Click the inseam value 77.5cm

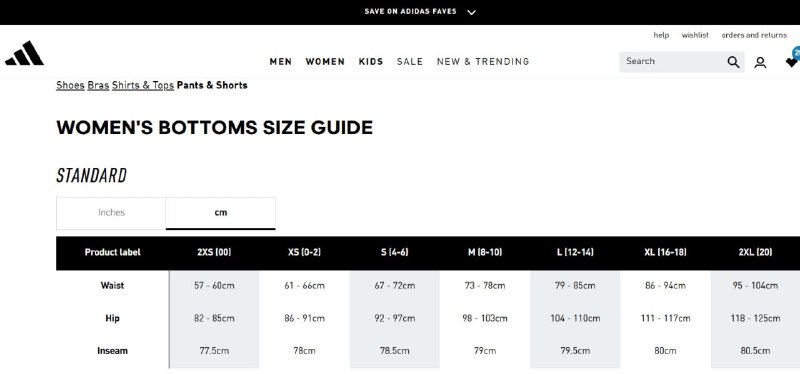pyautogui.click(x=214, y=351)
